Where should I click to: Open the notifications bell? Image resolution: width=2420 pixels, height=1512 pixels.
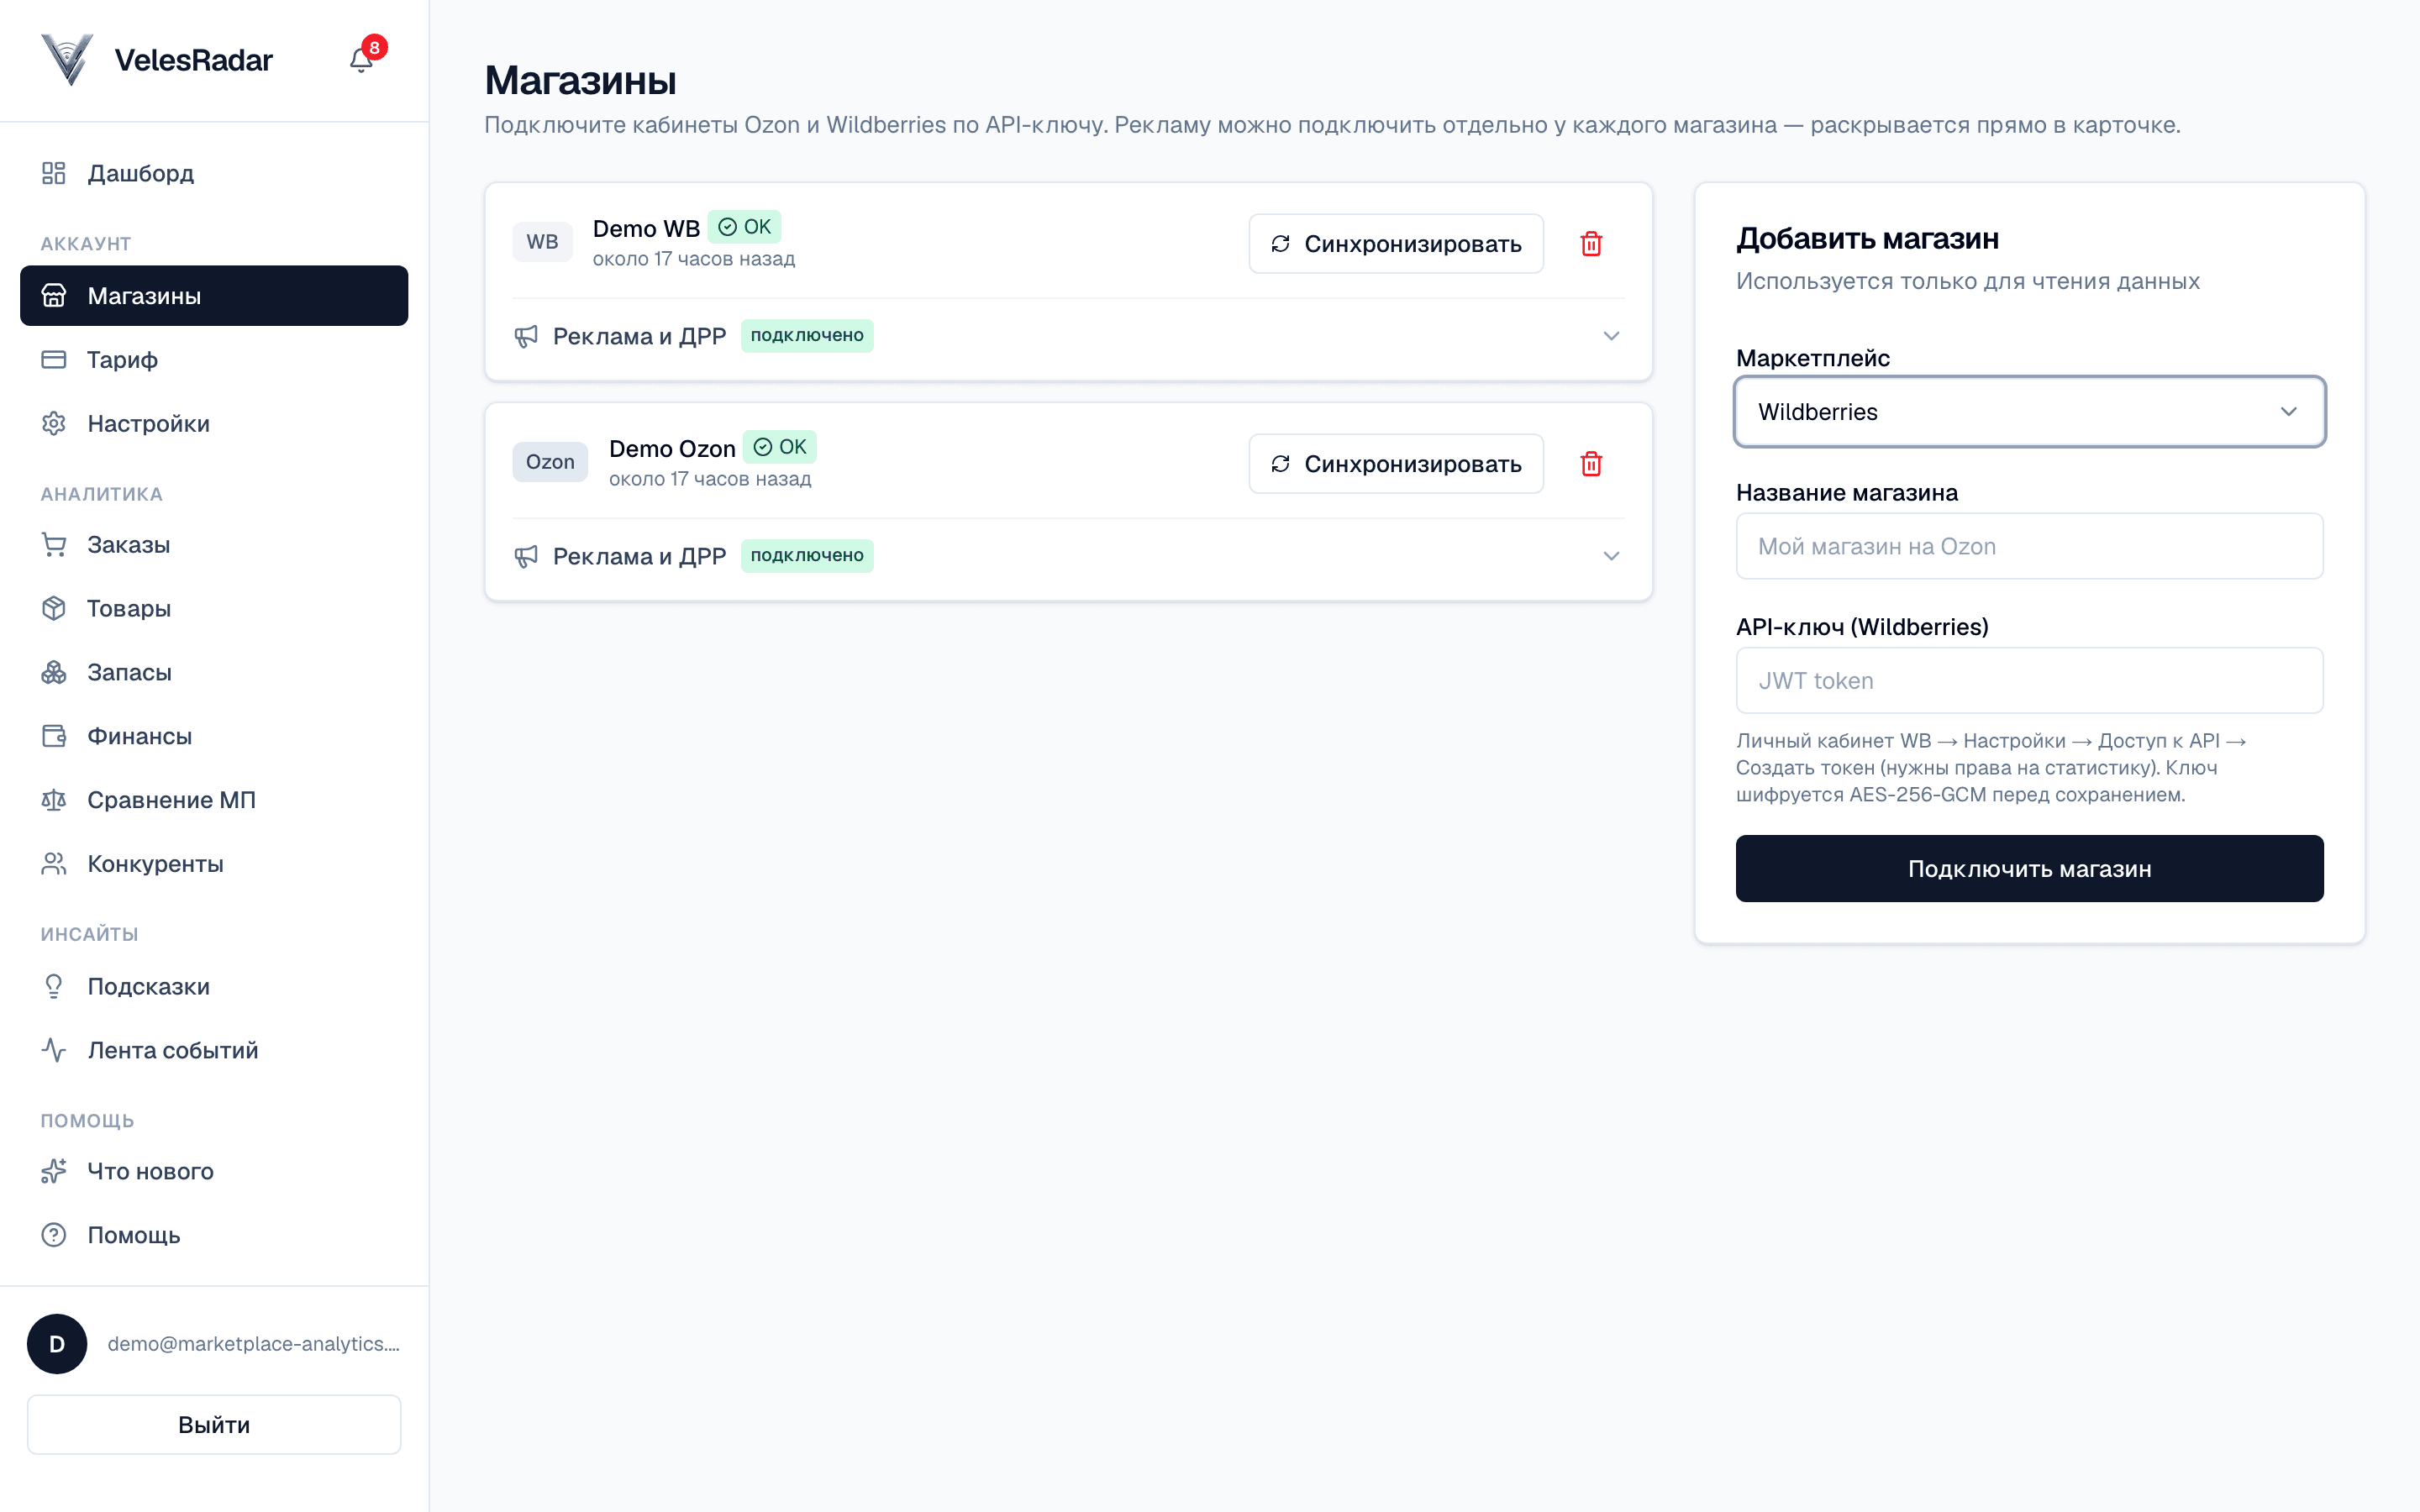point(361,60)
